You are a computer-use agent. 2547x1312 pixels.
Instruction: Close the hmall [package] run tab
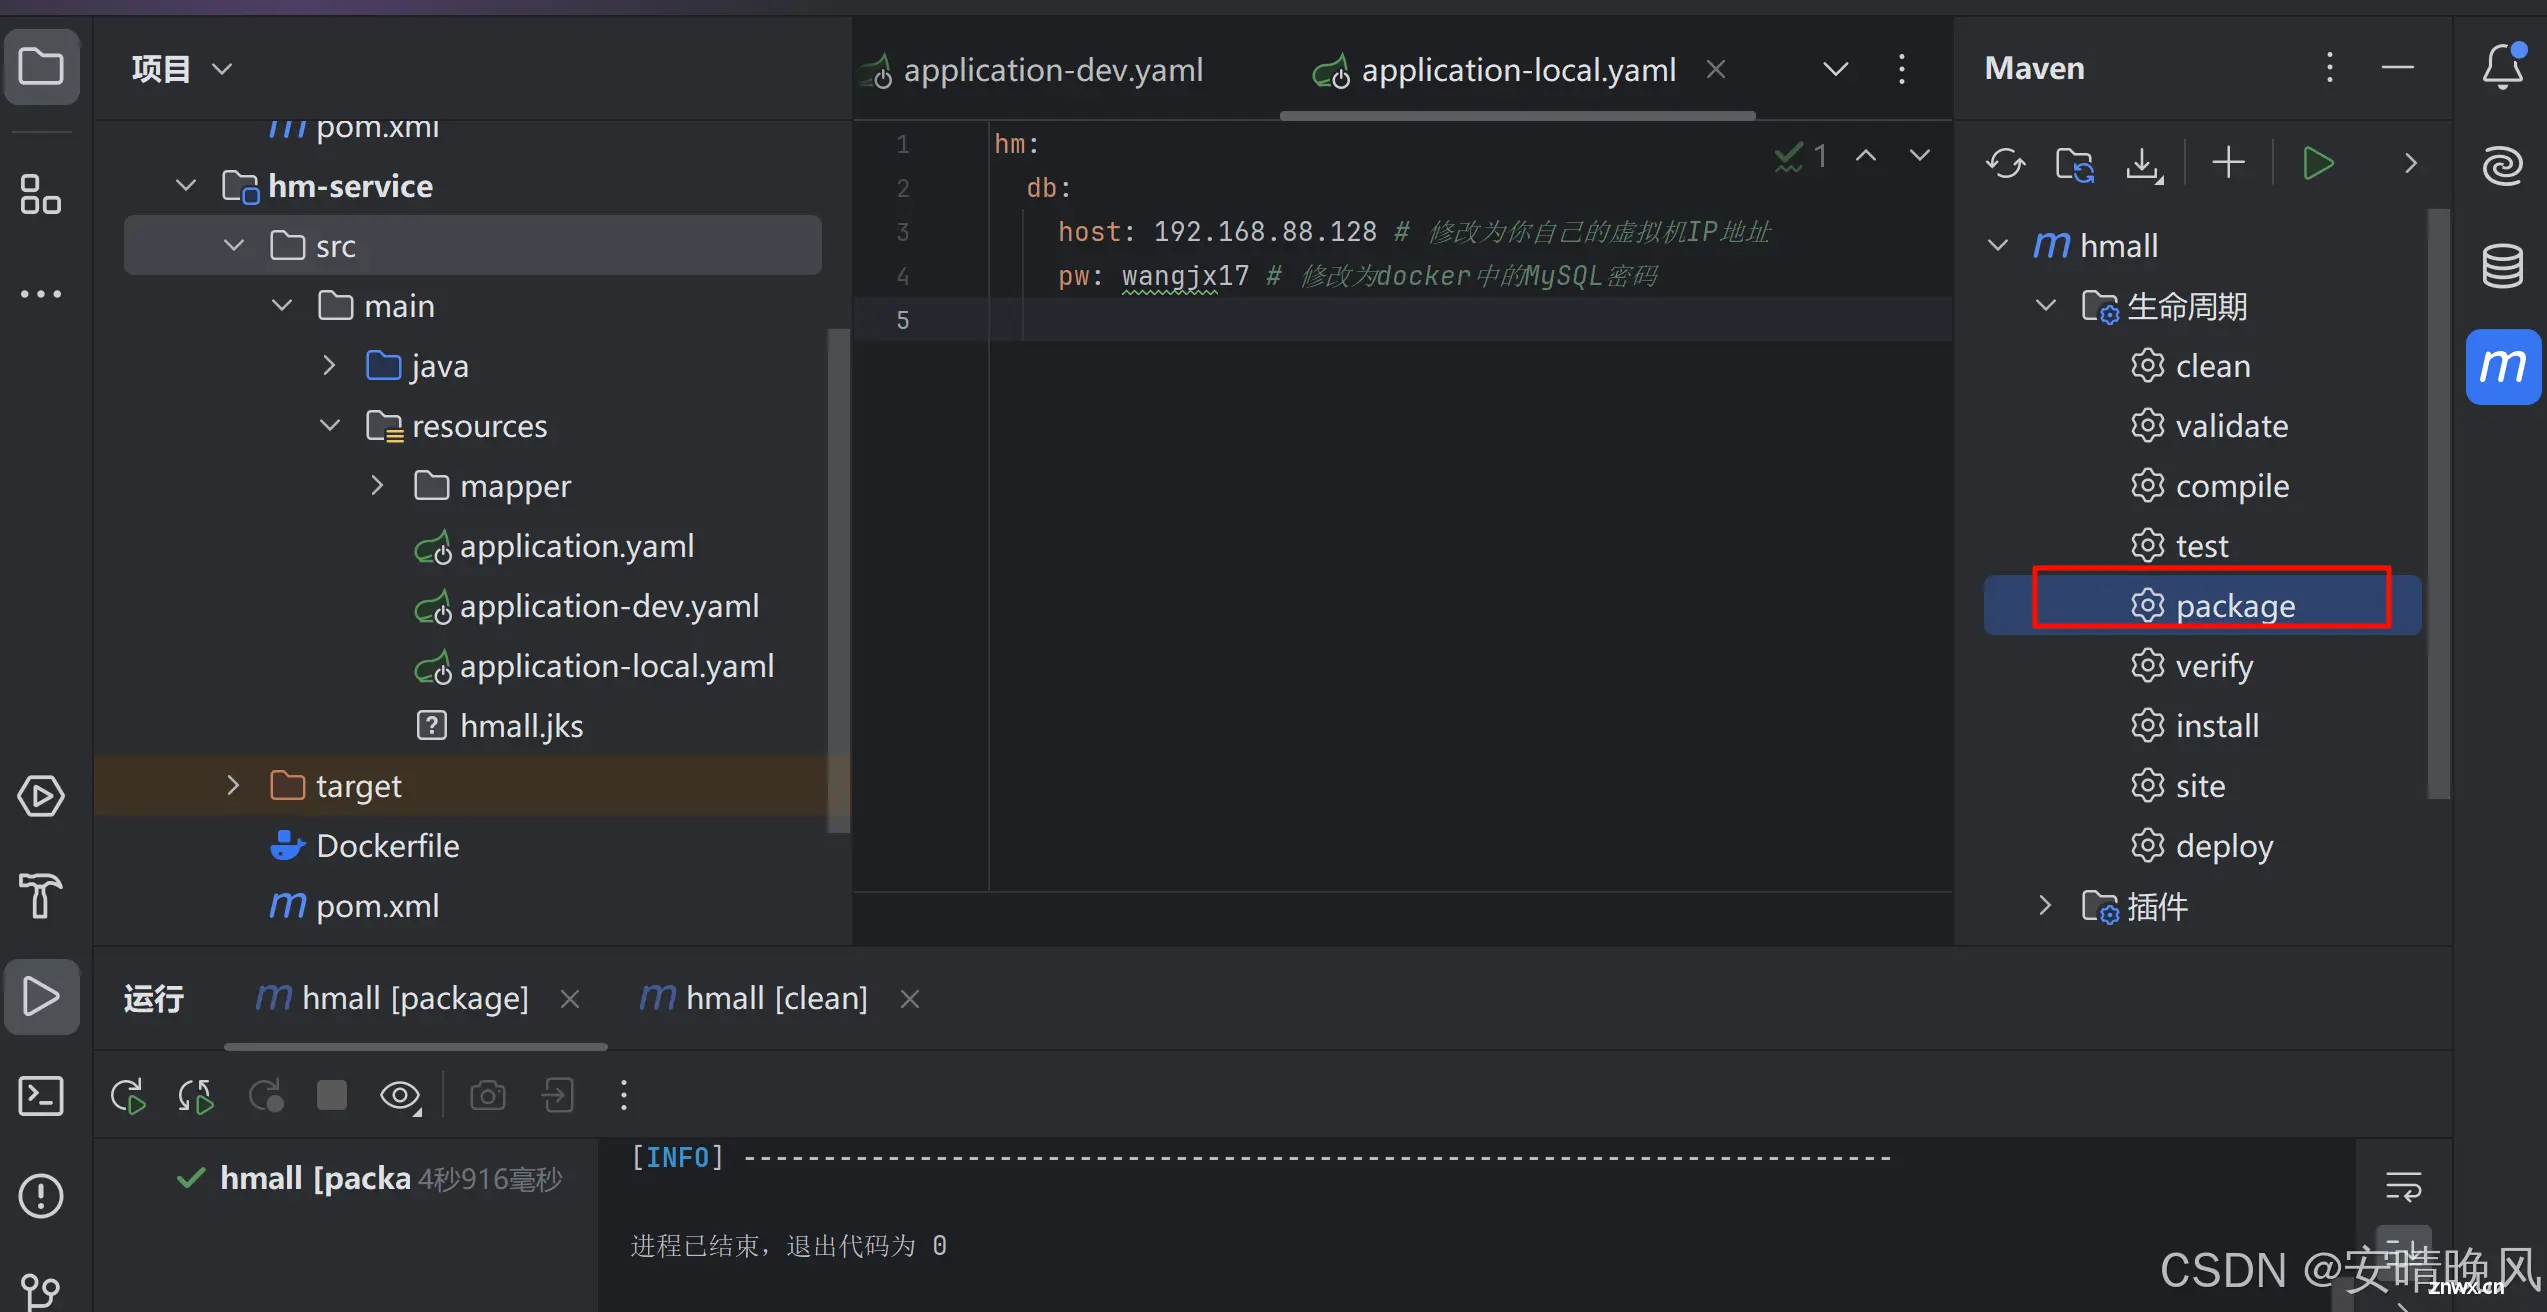pyautogui.click(x=570, y=998)
